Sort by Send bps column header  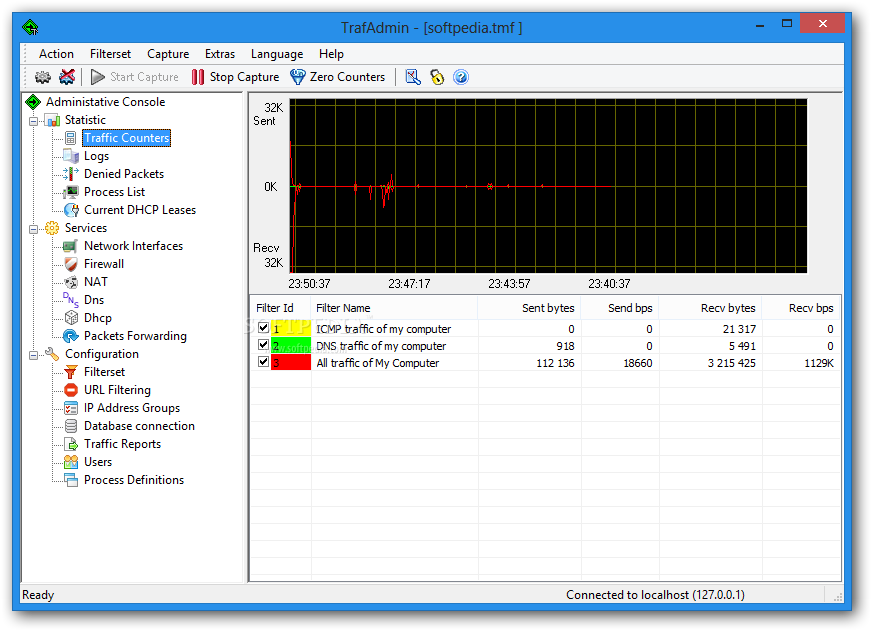point(620,308)
